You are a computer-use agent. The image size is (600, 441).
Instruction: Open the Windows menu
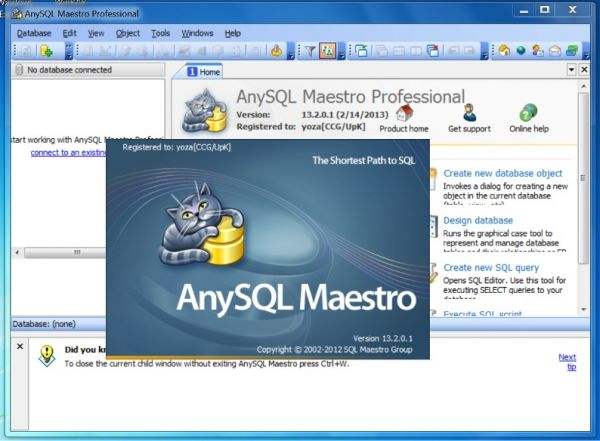click(x=197, y=33)
